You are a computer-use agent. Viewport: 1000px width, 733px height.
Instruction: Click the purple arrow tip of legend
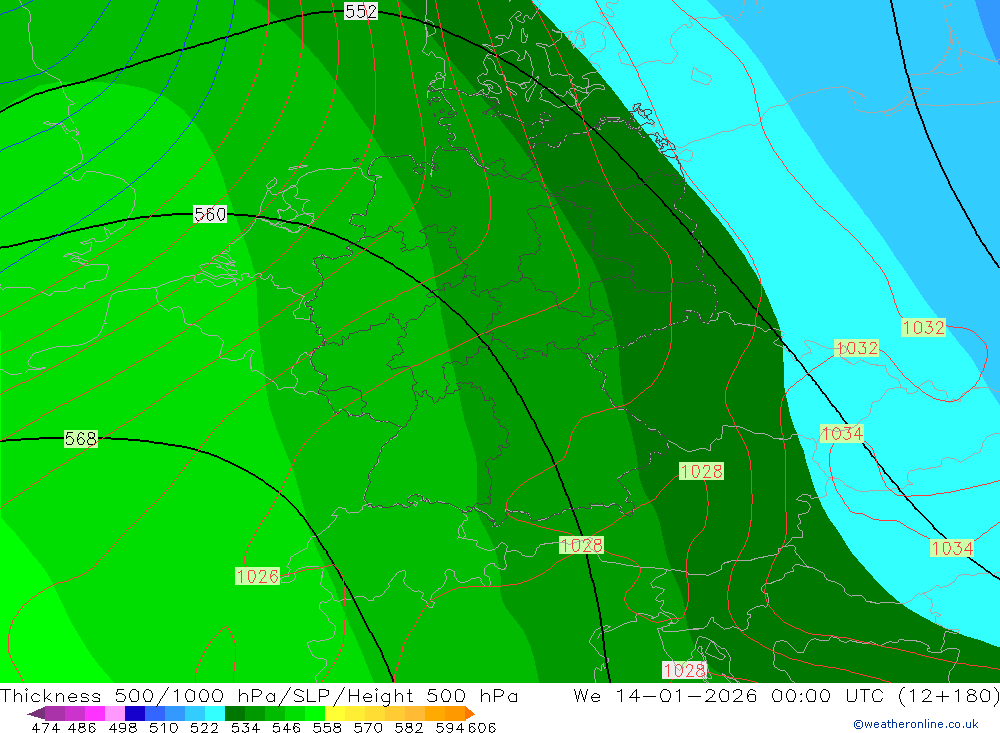36,713
